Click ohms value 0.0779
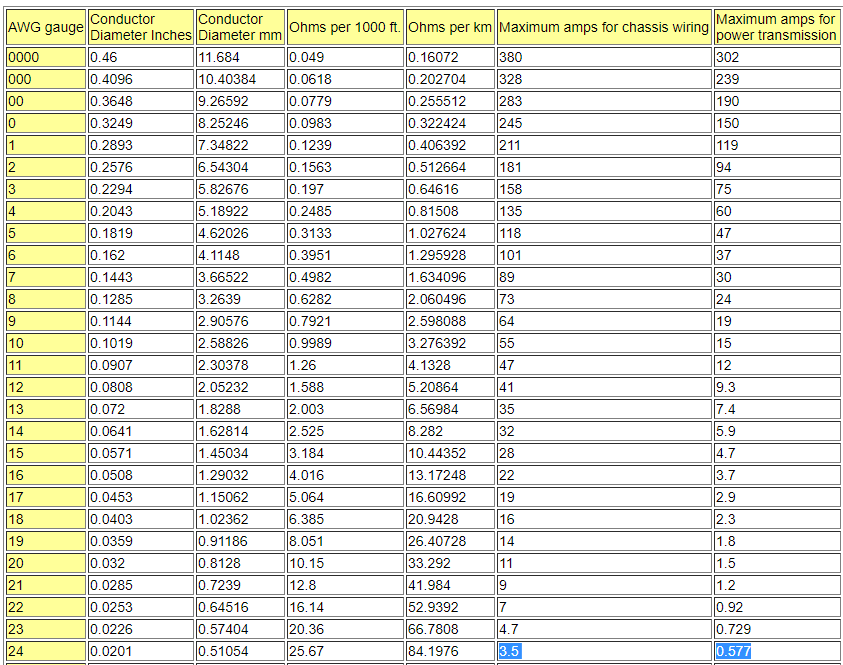843x665 pixels. point(345,101)
